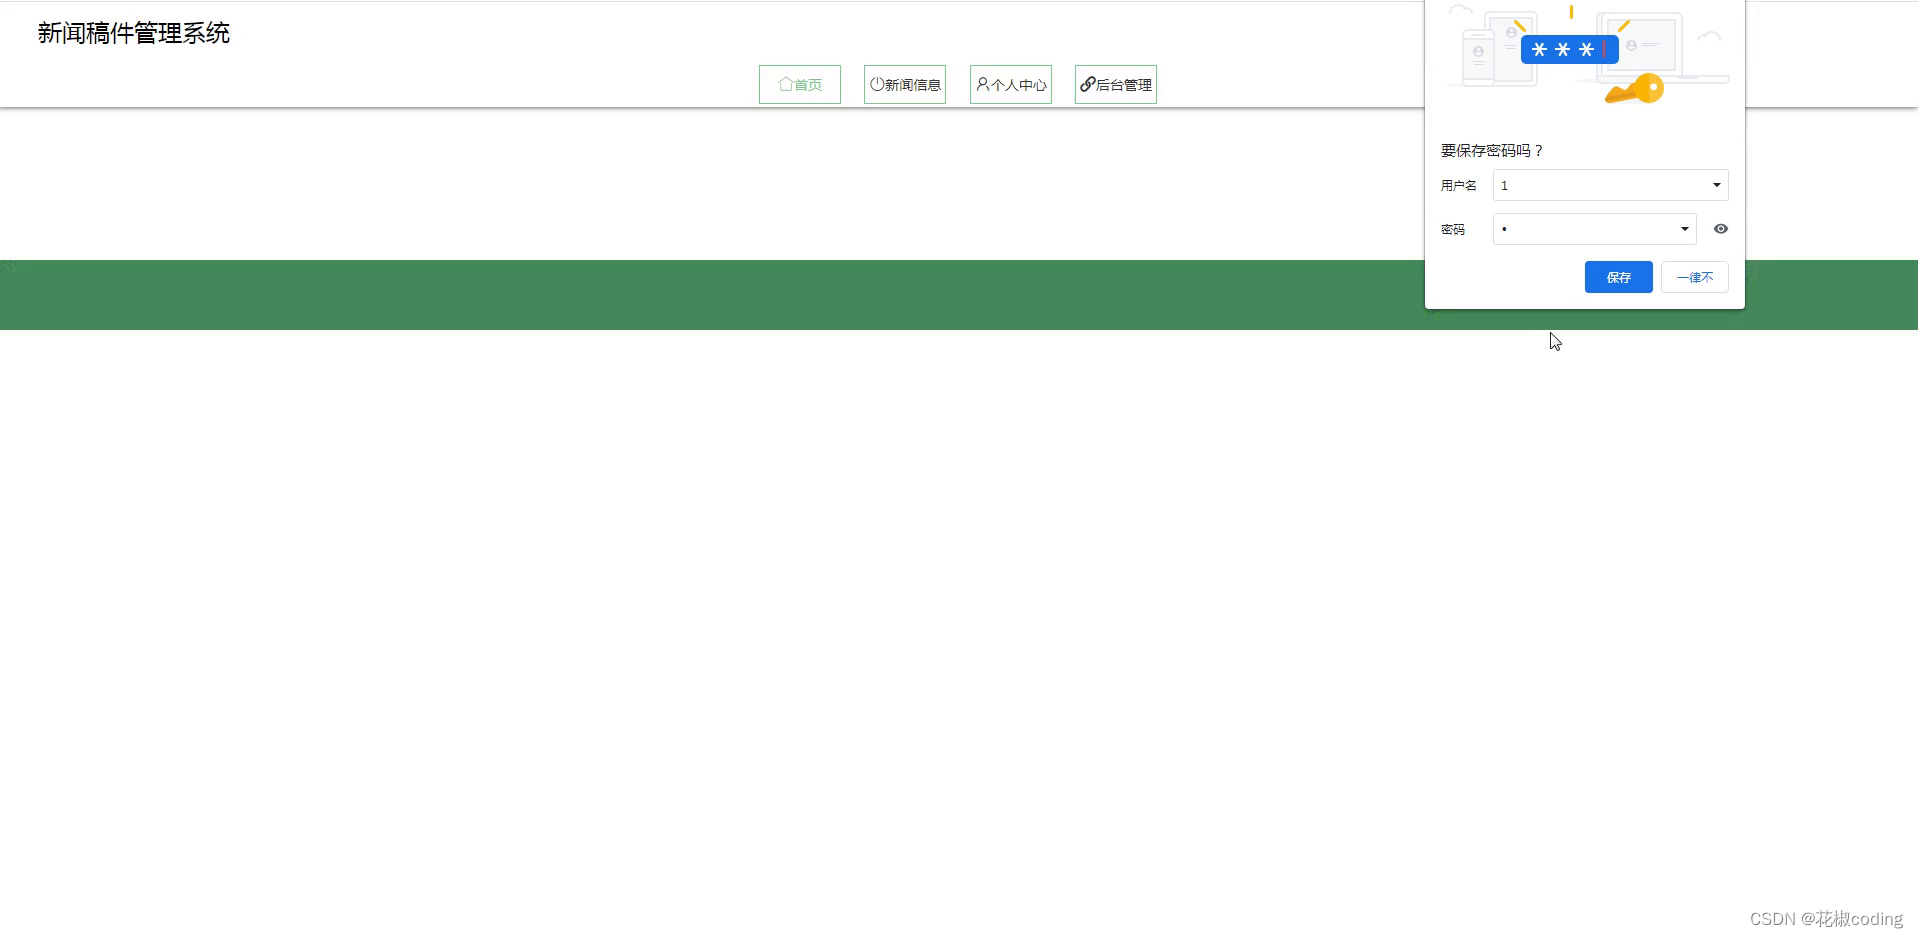
Task: Open the 新闻信息 navigation item
Action: (905, 85)
